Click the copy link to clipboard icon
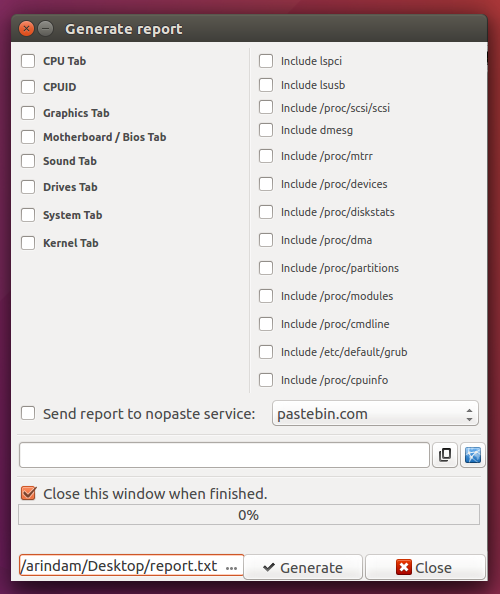The height and width of the screenshot is (594, 500). (445, 455)
